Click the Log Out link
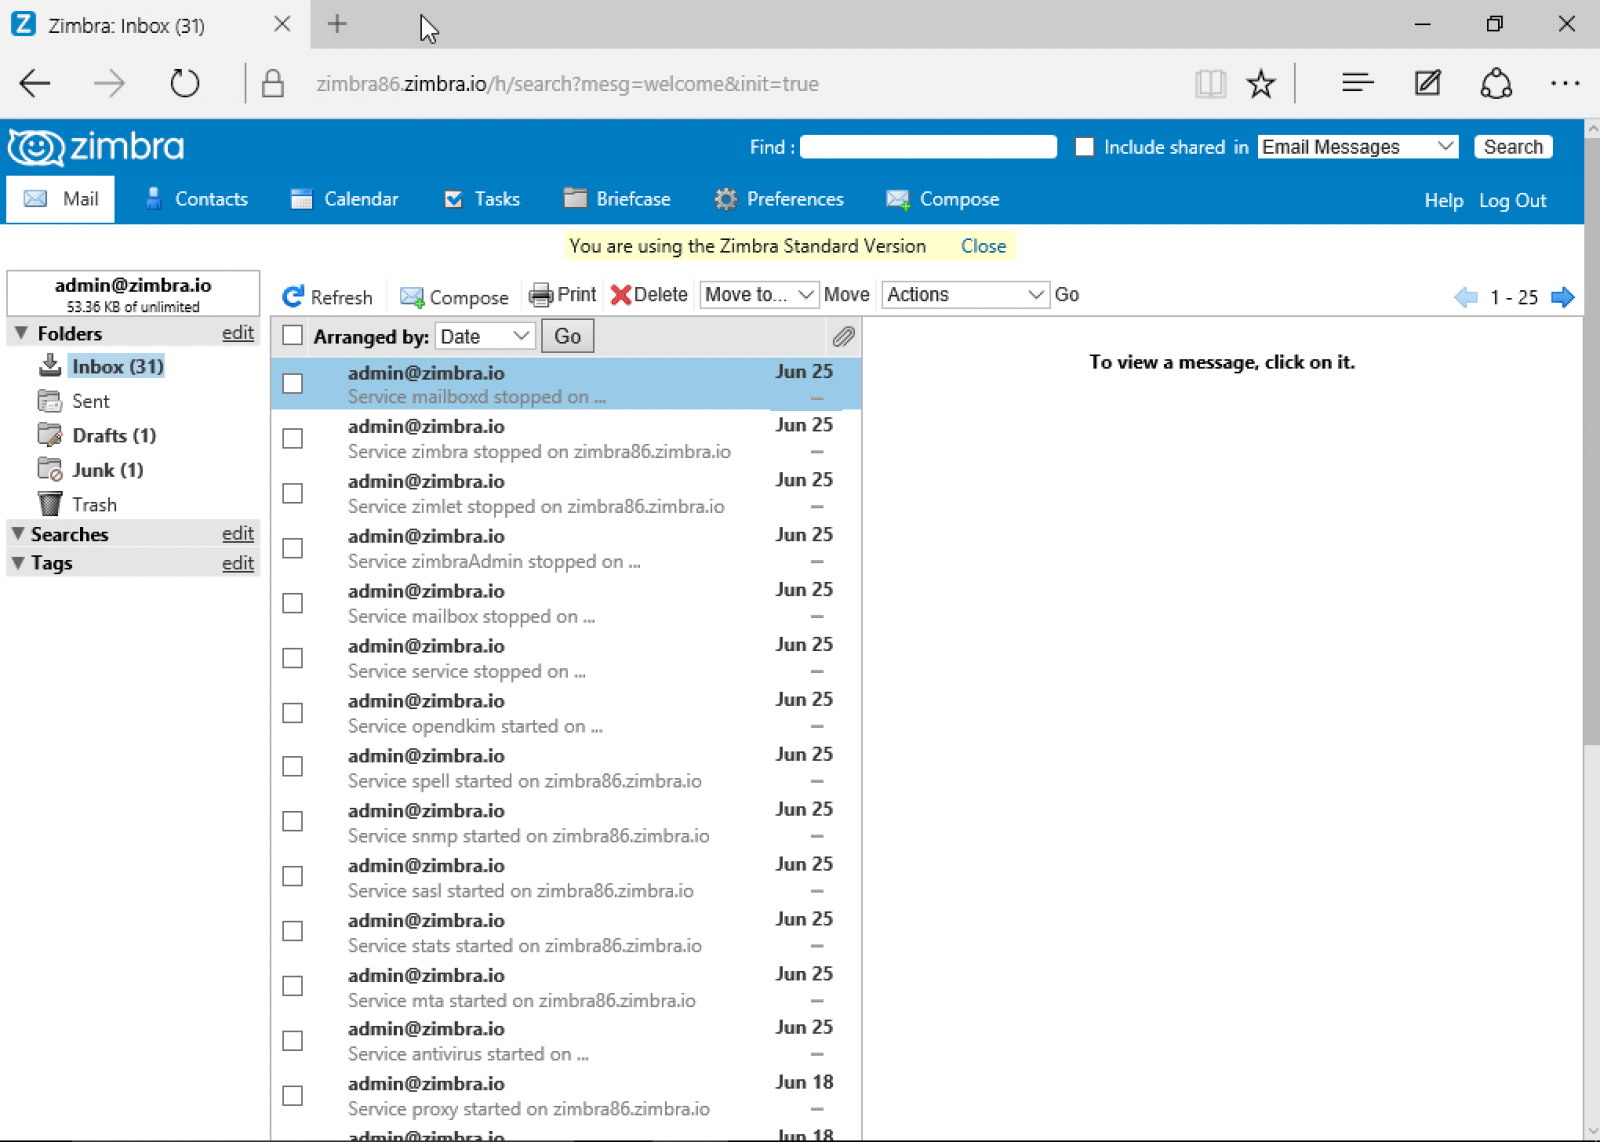Image resolution: width=1600 pixels, height=1142 pixels. tap(1513, 200)
